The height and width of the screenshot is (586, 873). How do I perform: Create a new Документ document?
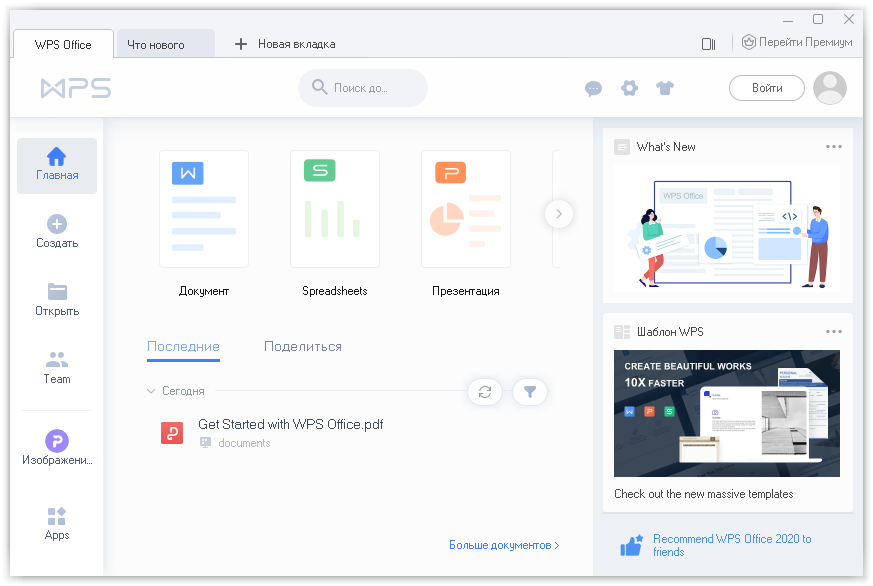click(203, 208)
